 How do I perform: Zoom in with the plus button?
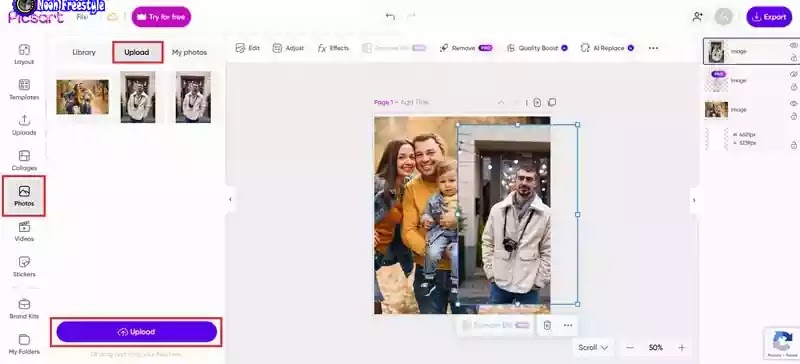tap(682, 348)
